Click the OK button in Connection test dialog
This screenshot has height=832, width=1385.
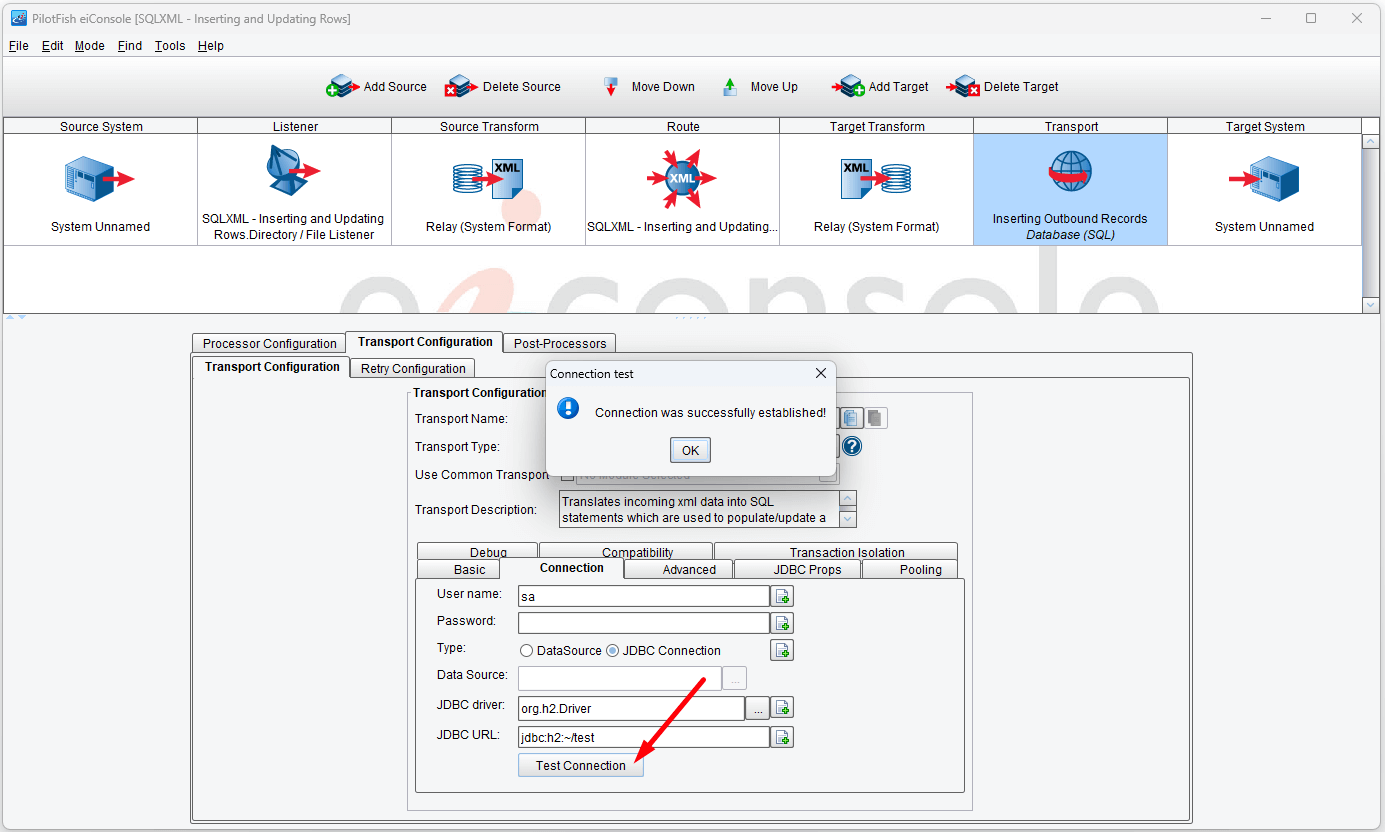pos(690,450)
